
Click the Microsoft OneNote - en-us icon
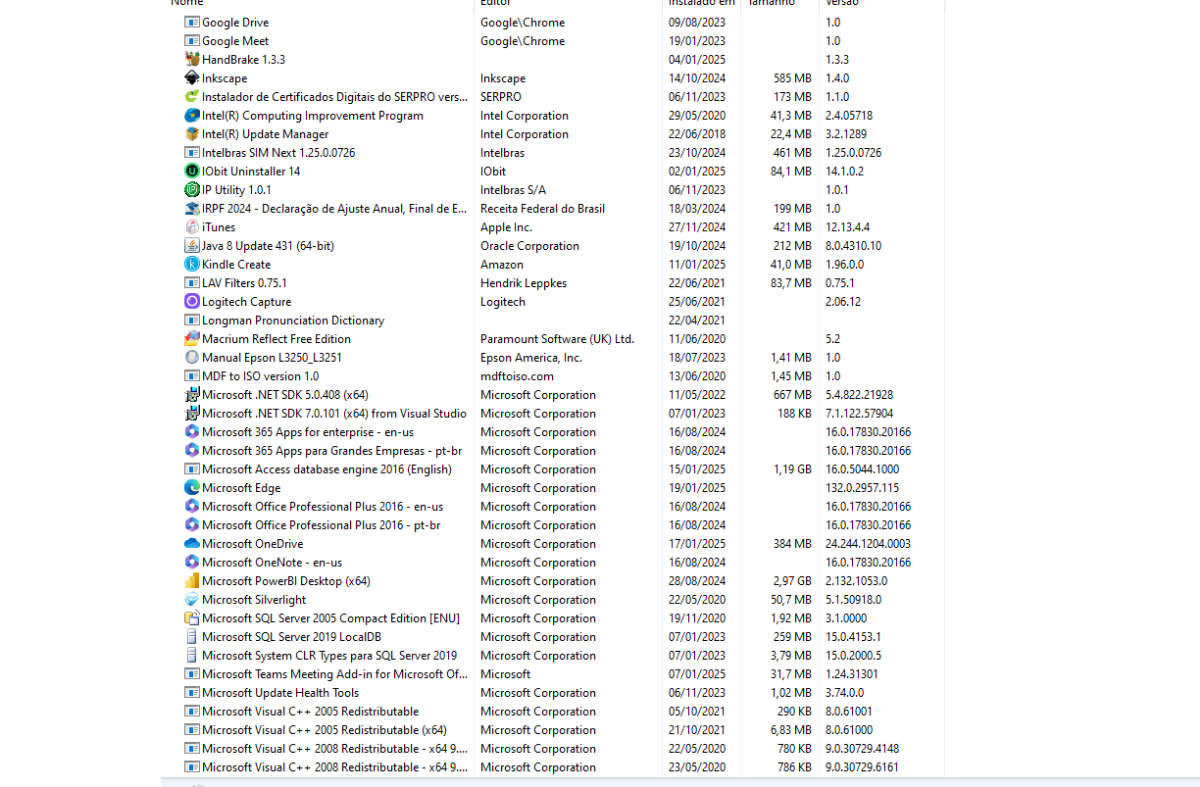192,562
